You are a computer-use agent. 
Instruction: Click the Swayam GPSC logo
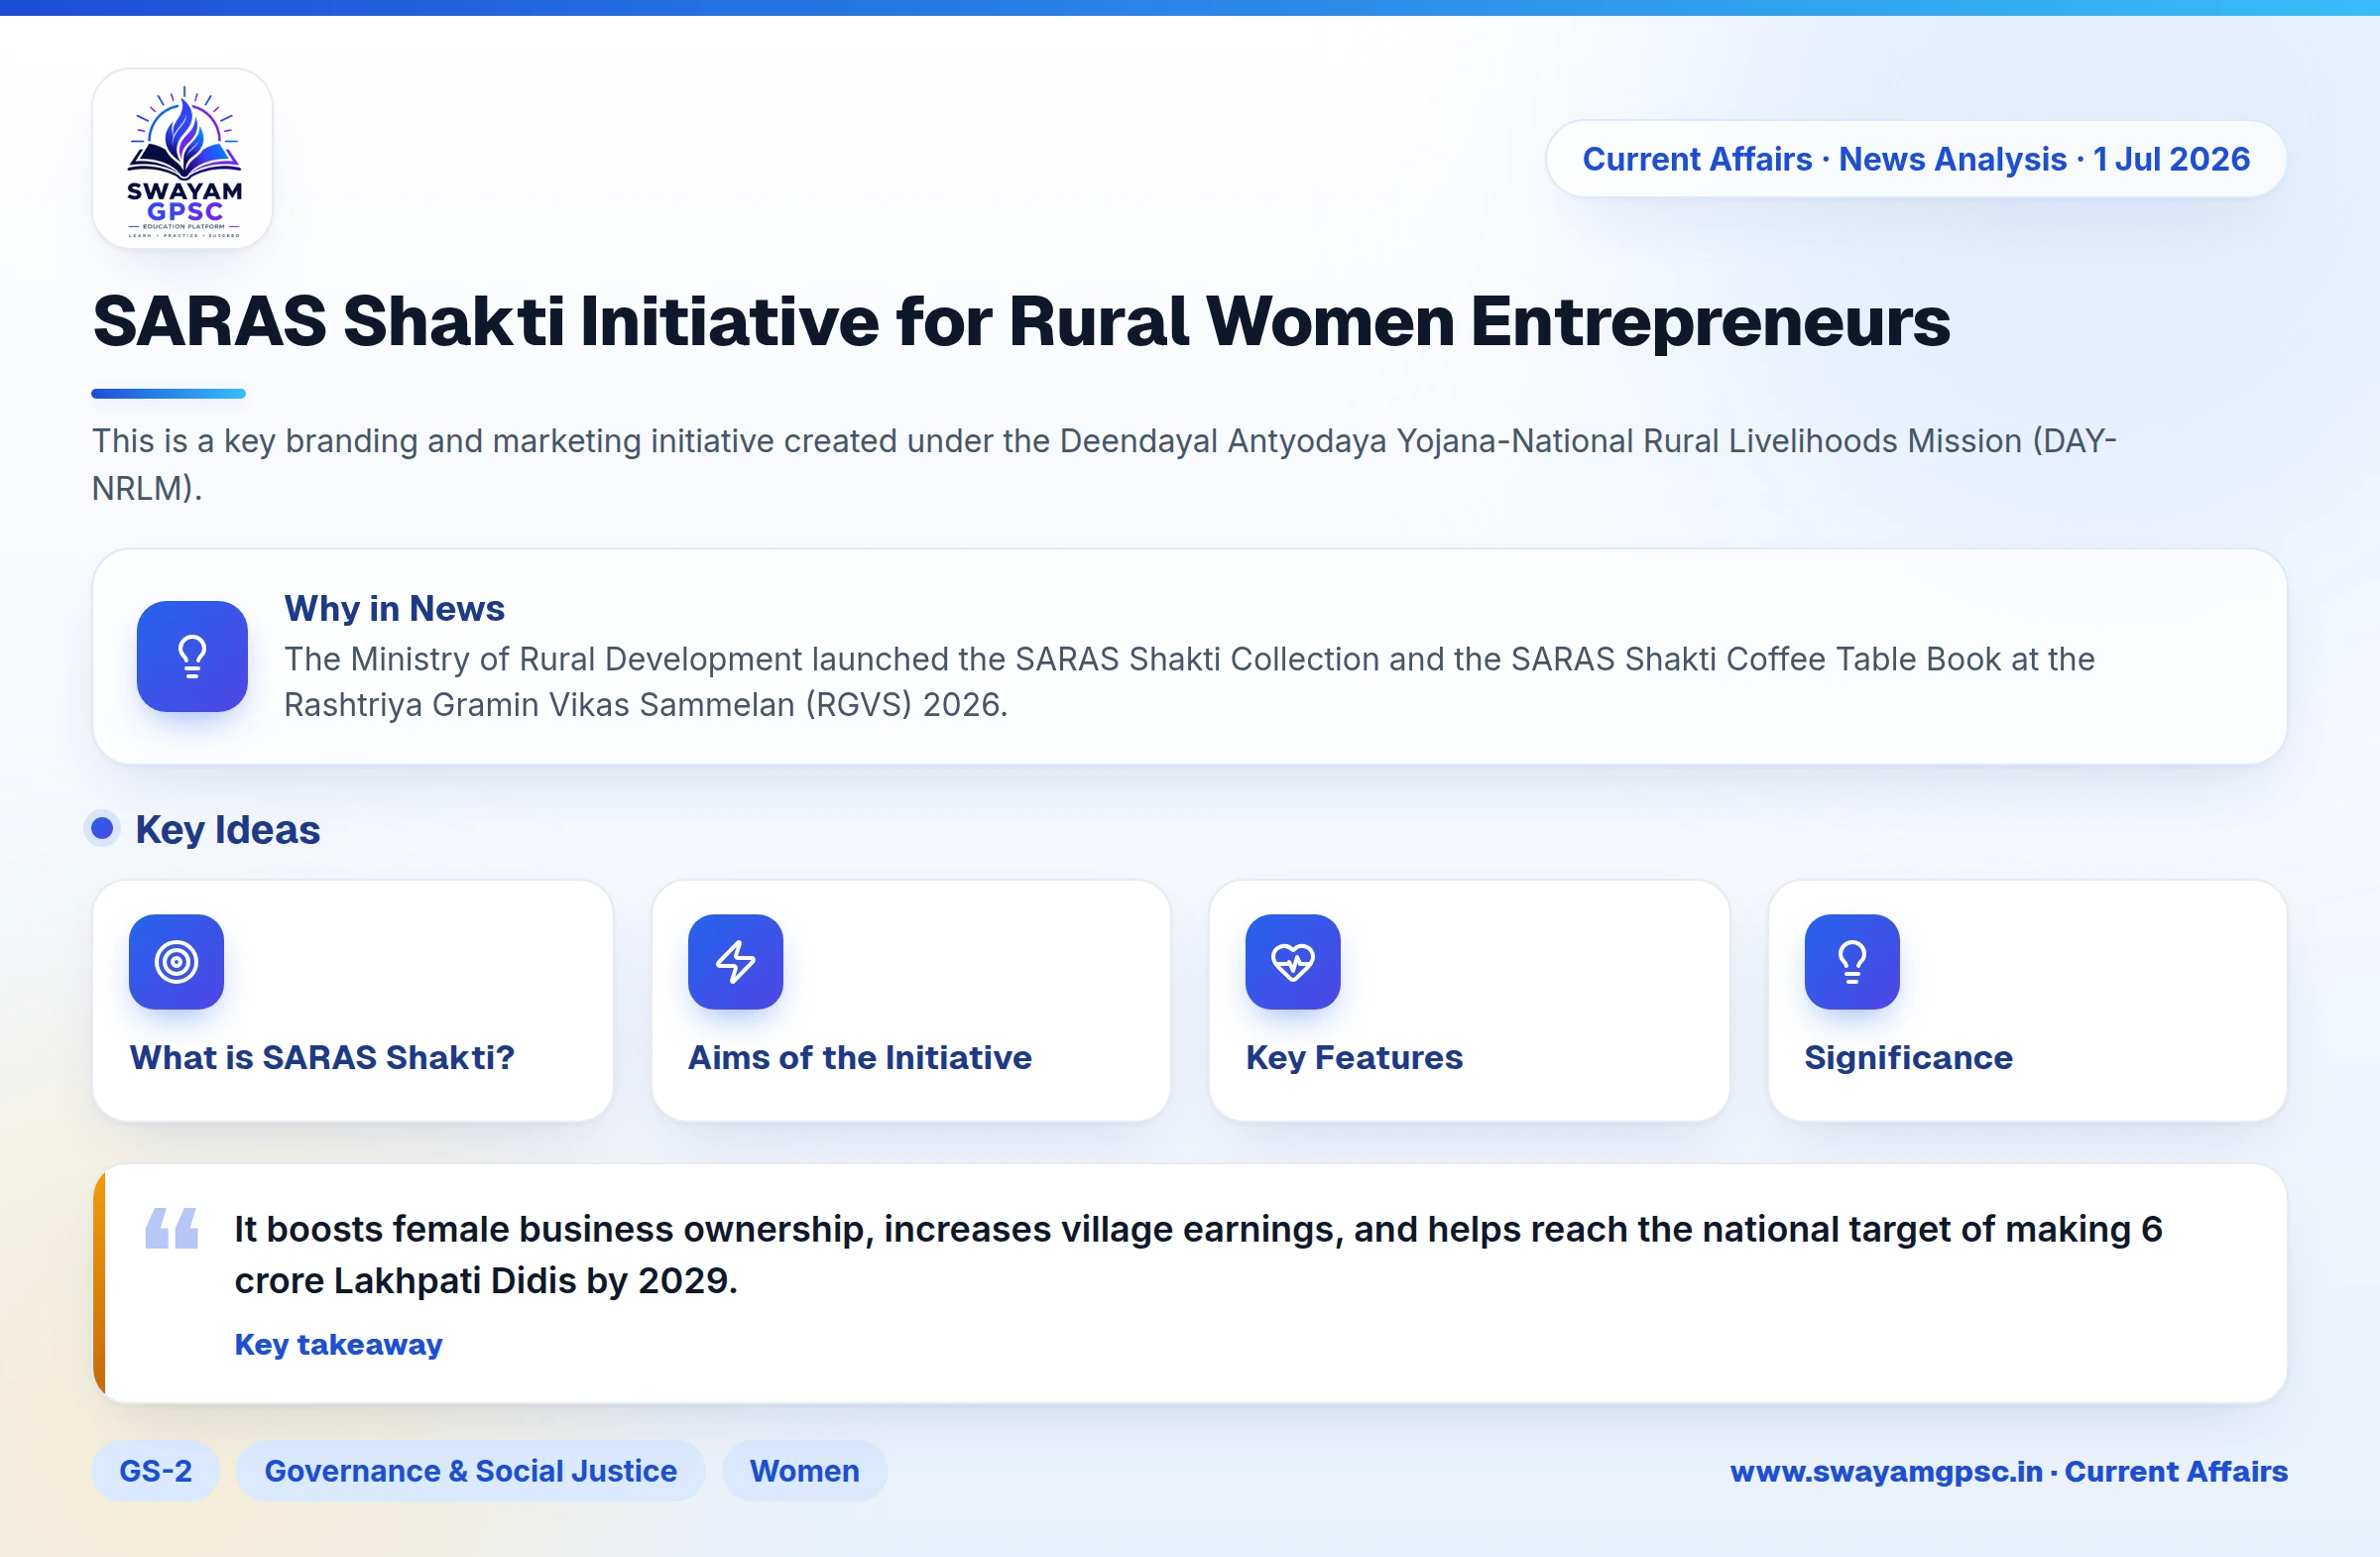pos(183,158)
